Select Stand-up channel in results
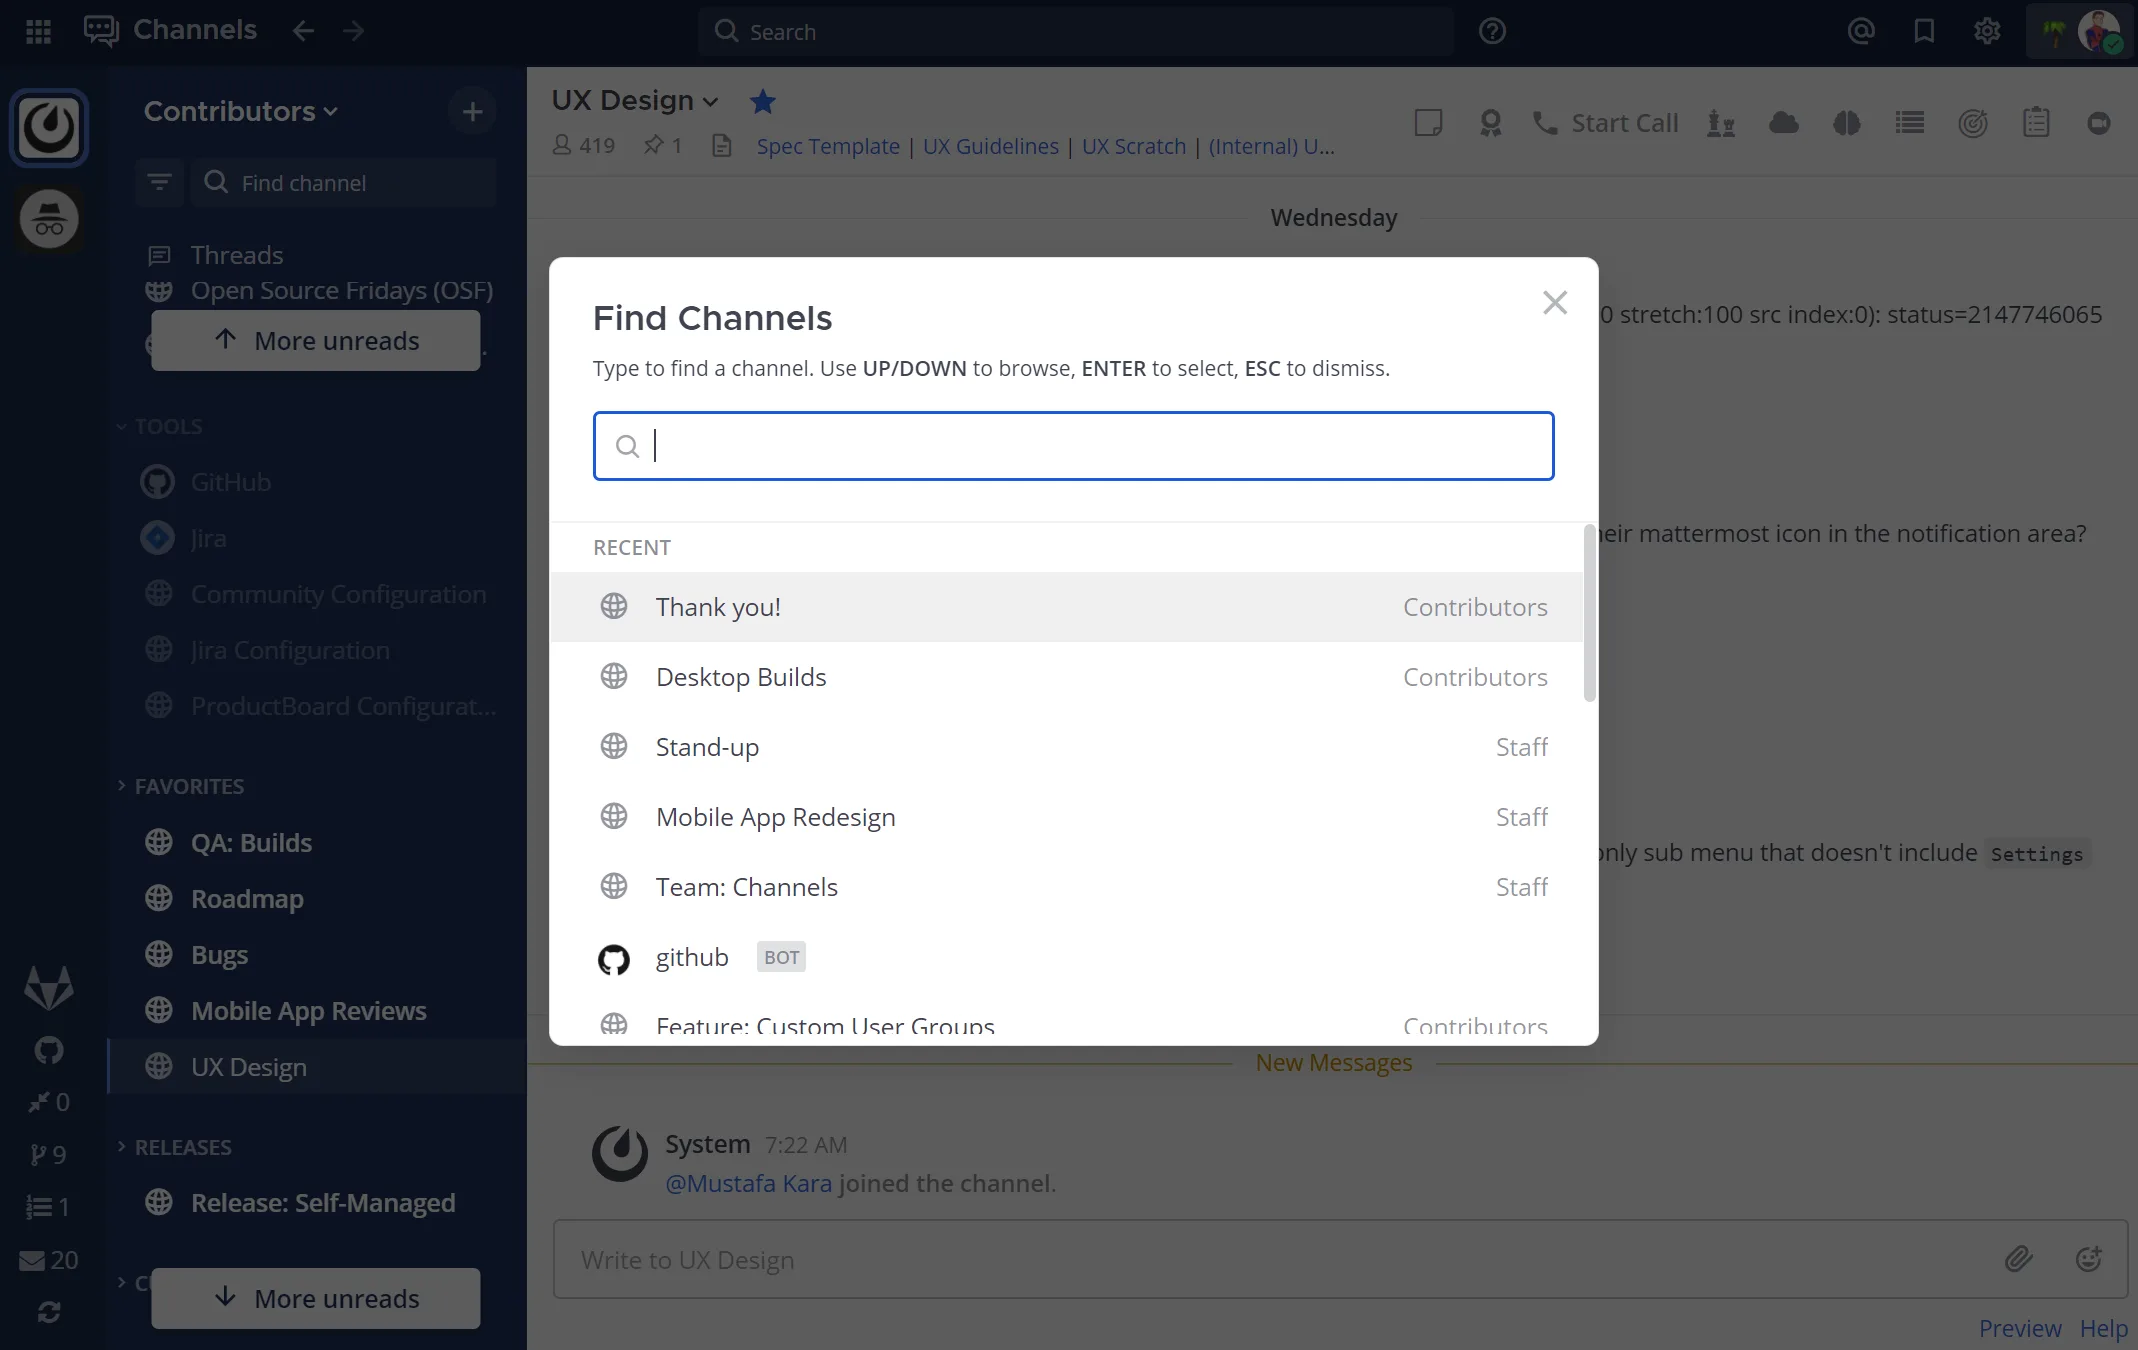The image size is (2138, 1350). tap(1066, 747)
